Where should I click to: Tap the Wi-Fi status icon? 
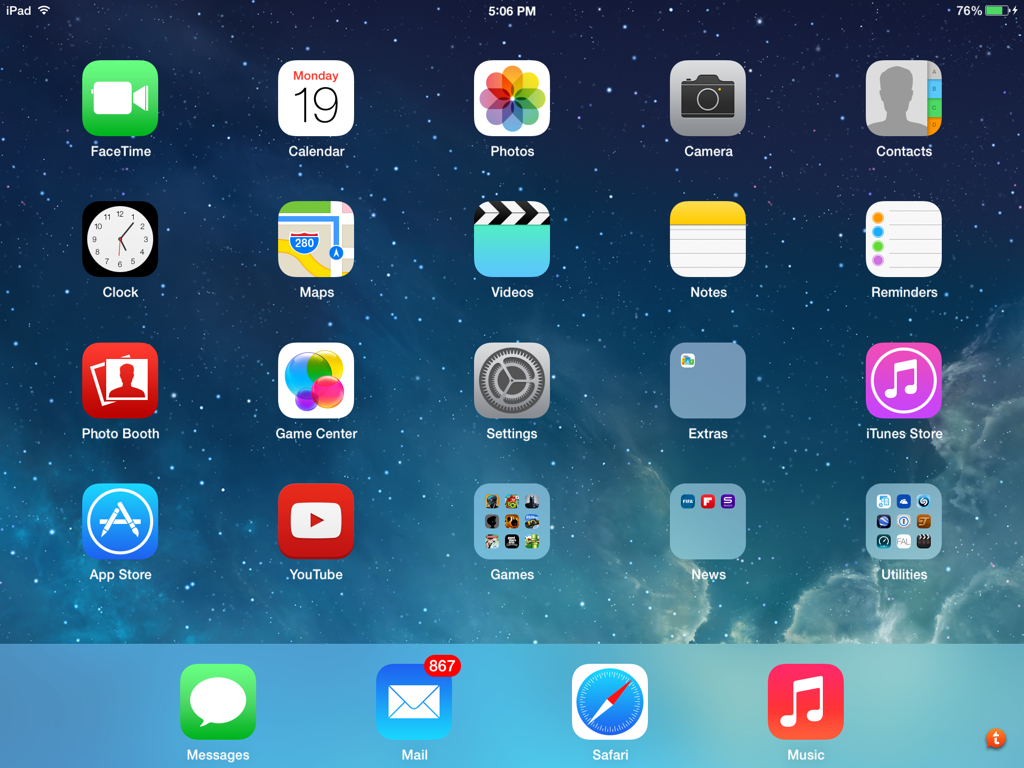[x=44, y=10]
